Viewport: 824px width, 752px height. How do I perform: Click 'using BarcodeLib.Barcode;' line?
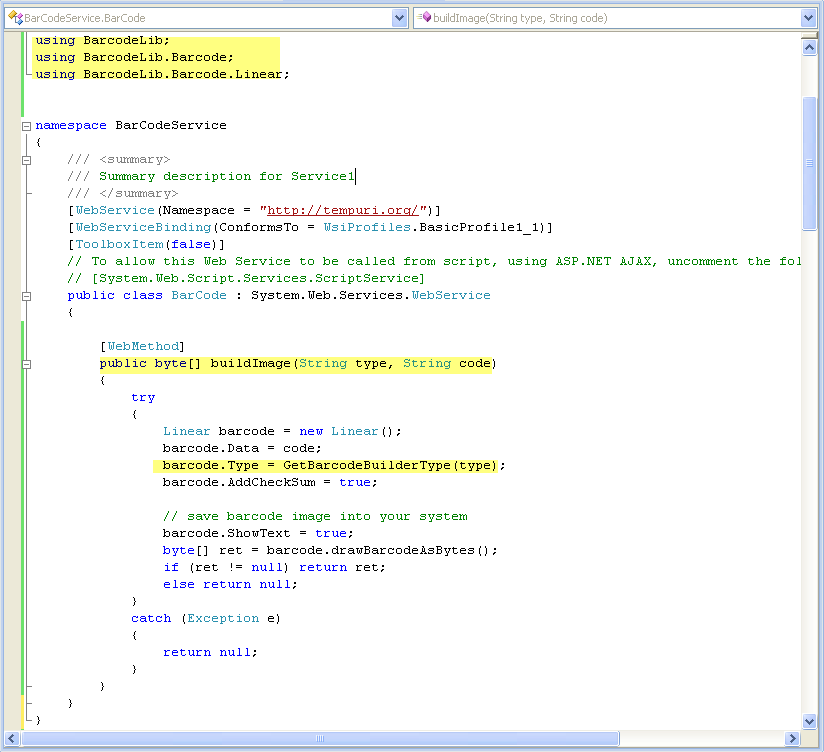point(135,57)
